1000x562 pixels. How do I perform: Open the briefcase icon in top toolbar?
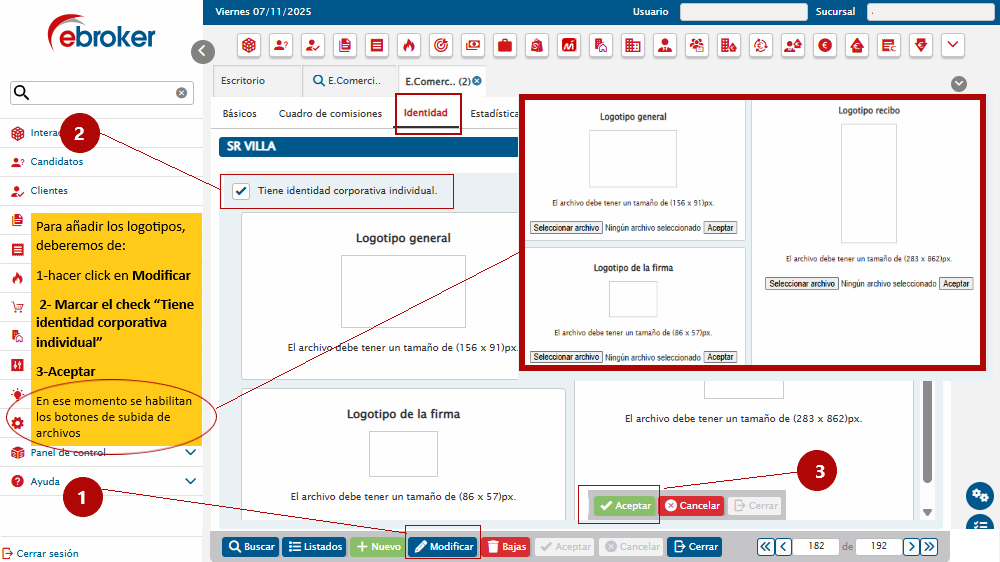tap(504, 45)
